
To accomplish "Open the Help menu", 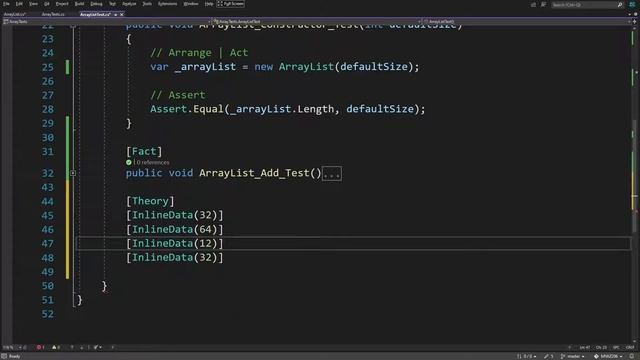I will tap(209, 4).
